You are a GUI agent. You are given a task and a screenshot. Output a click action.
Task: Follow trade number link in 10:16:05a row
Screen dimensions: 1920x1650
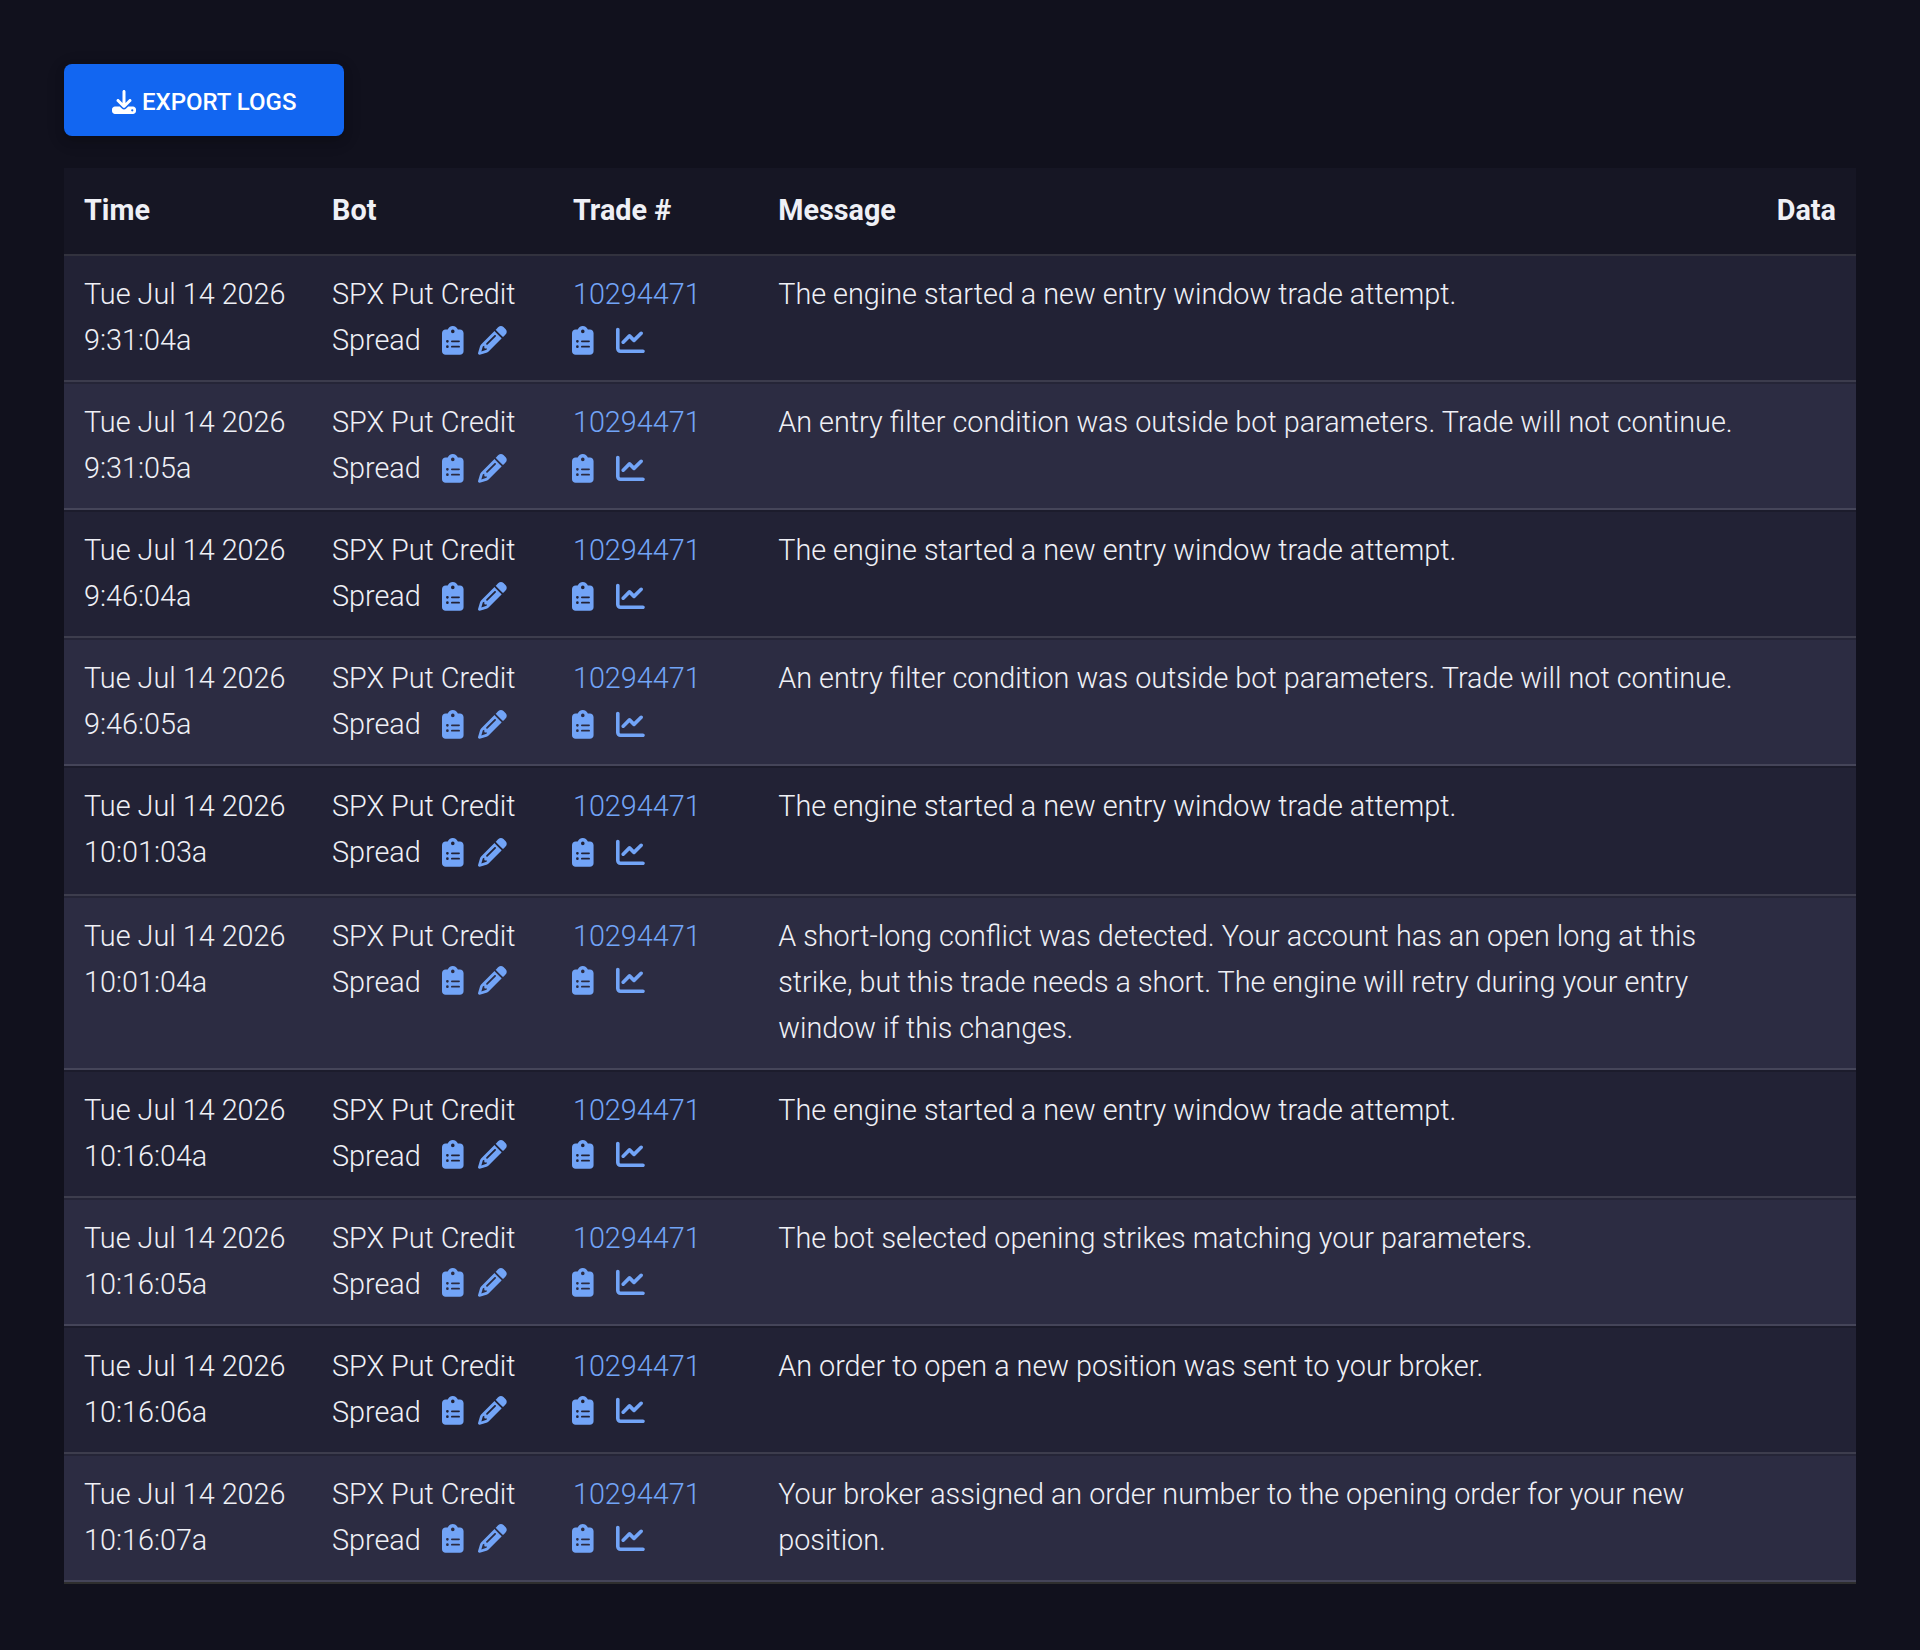tap(635, 1238)
